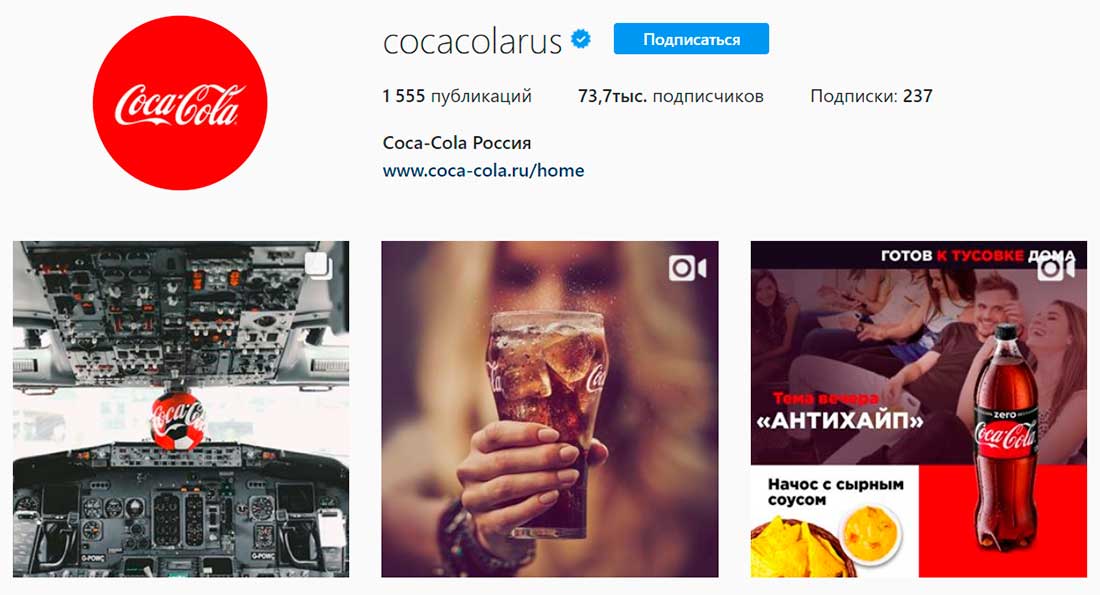Screen dimensions: 1100x595
Task: Click the blue verified badge
Action: (581, 39)
